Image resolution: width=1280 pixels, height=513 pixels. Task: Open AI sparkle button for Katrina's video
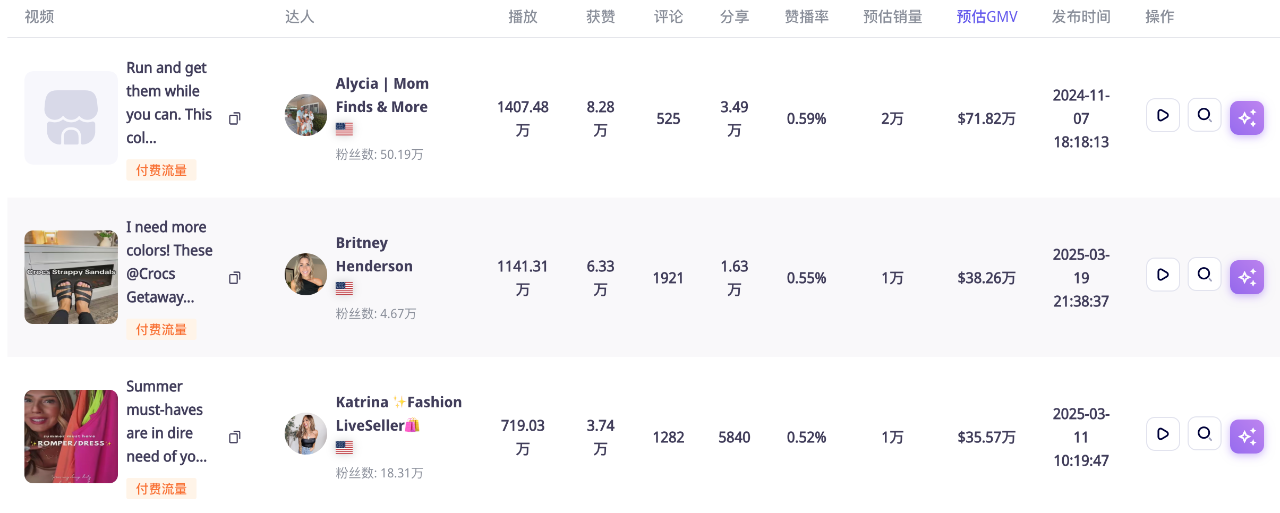(x=1247, y=436)
